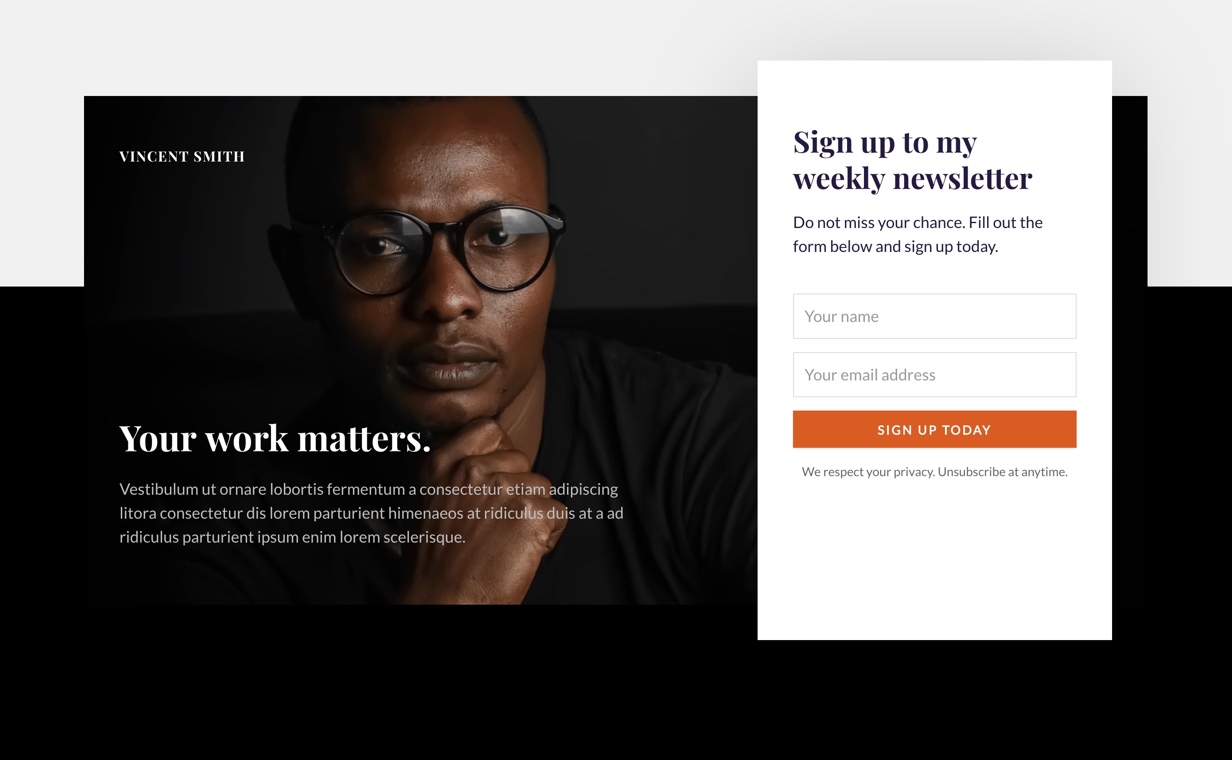Click the 'Do not miss your chance' paragraph
The width and height of the screenshot is (1232, 760).
(918, 234)
